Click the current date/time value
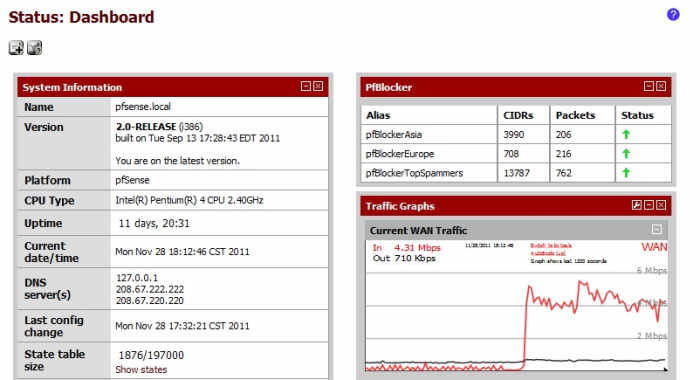This screenshot has width=700, height=380. tap(182, 252)
